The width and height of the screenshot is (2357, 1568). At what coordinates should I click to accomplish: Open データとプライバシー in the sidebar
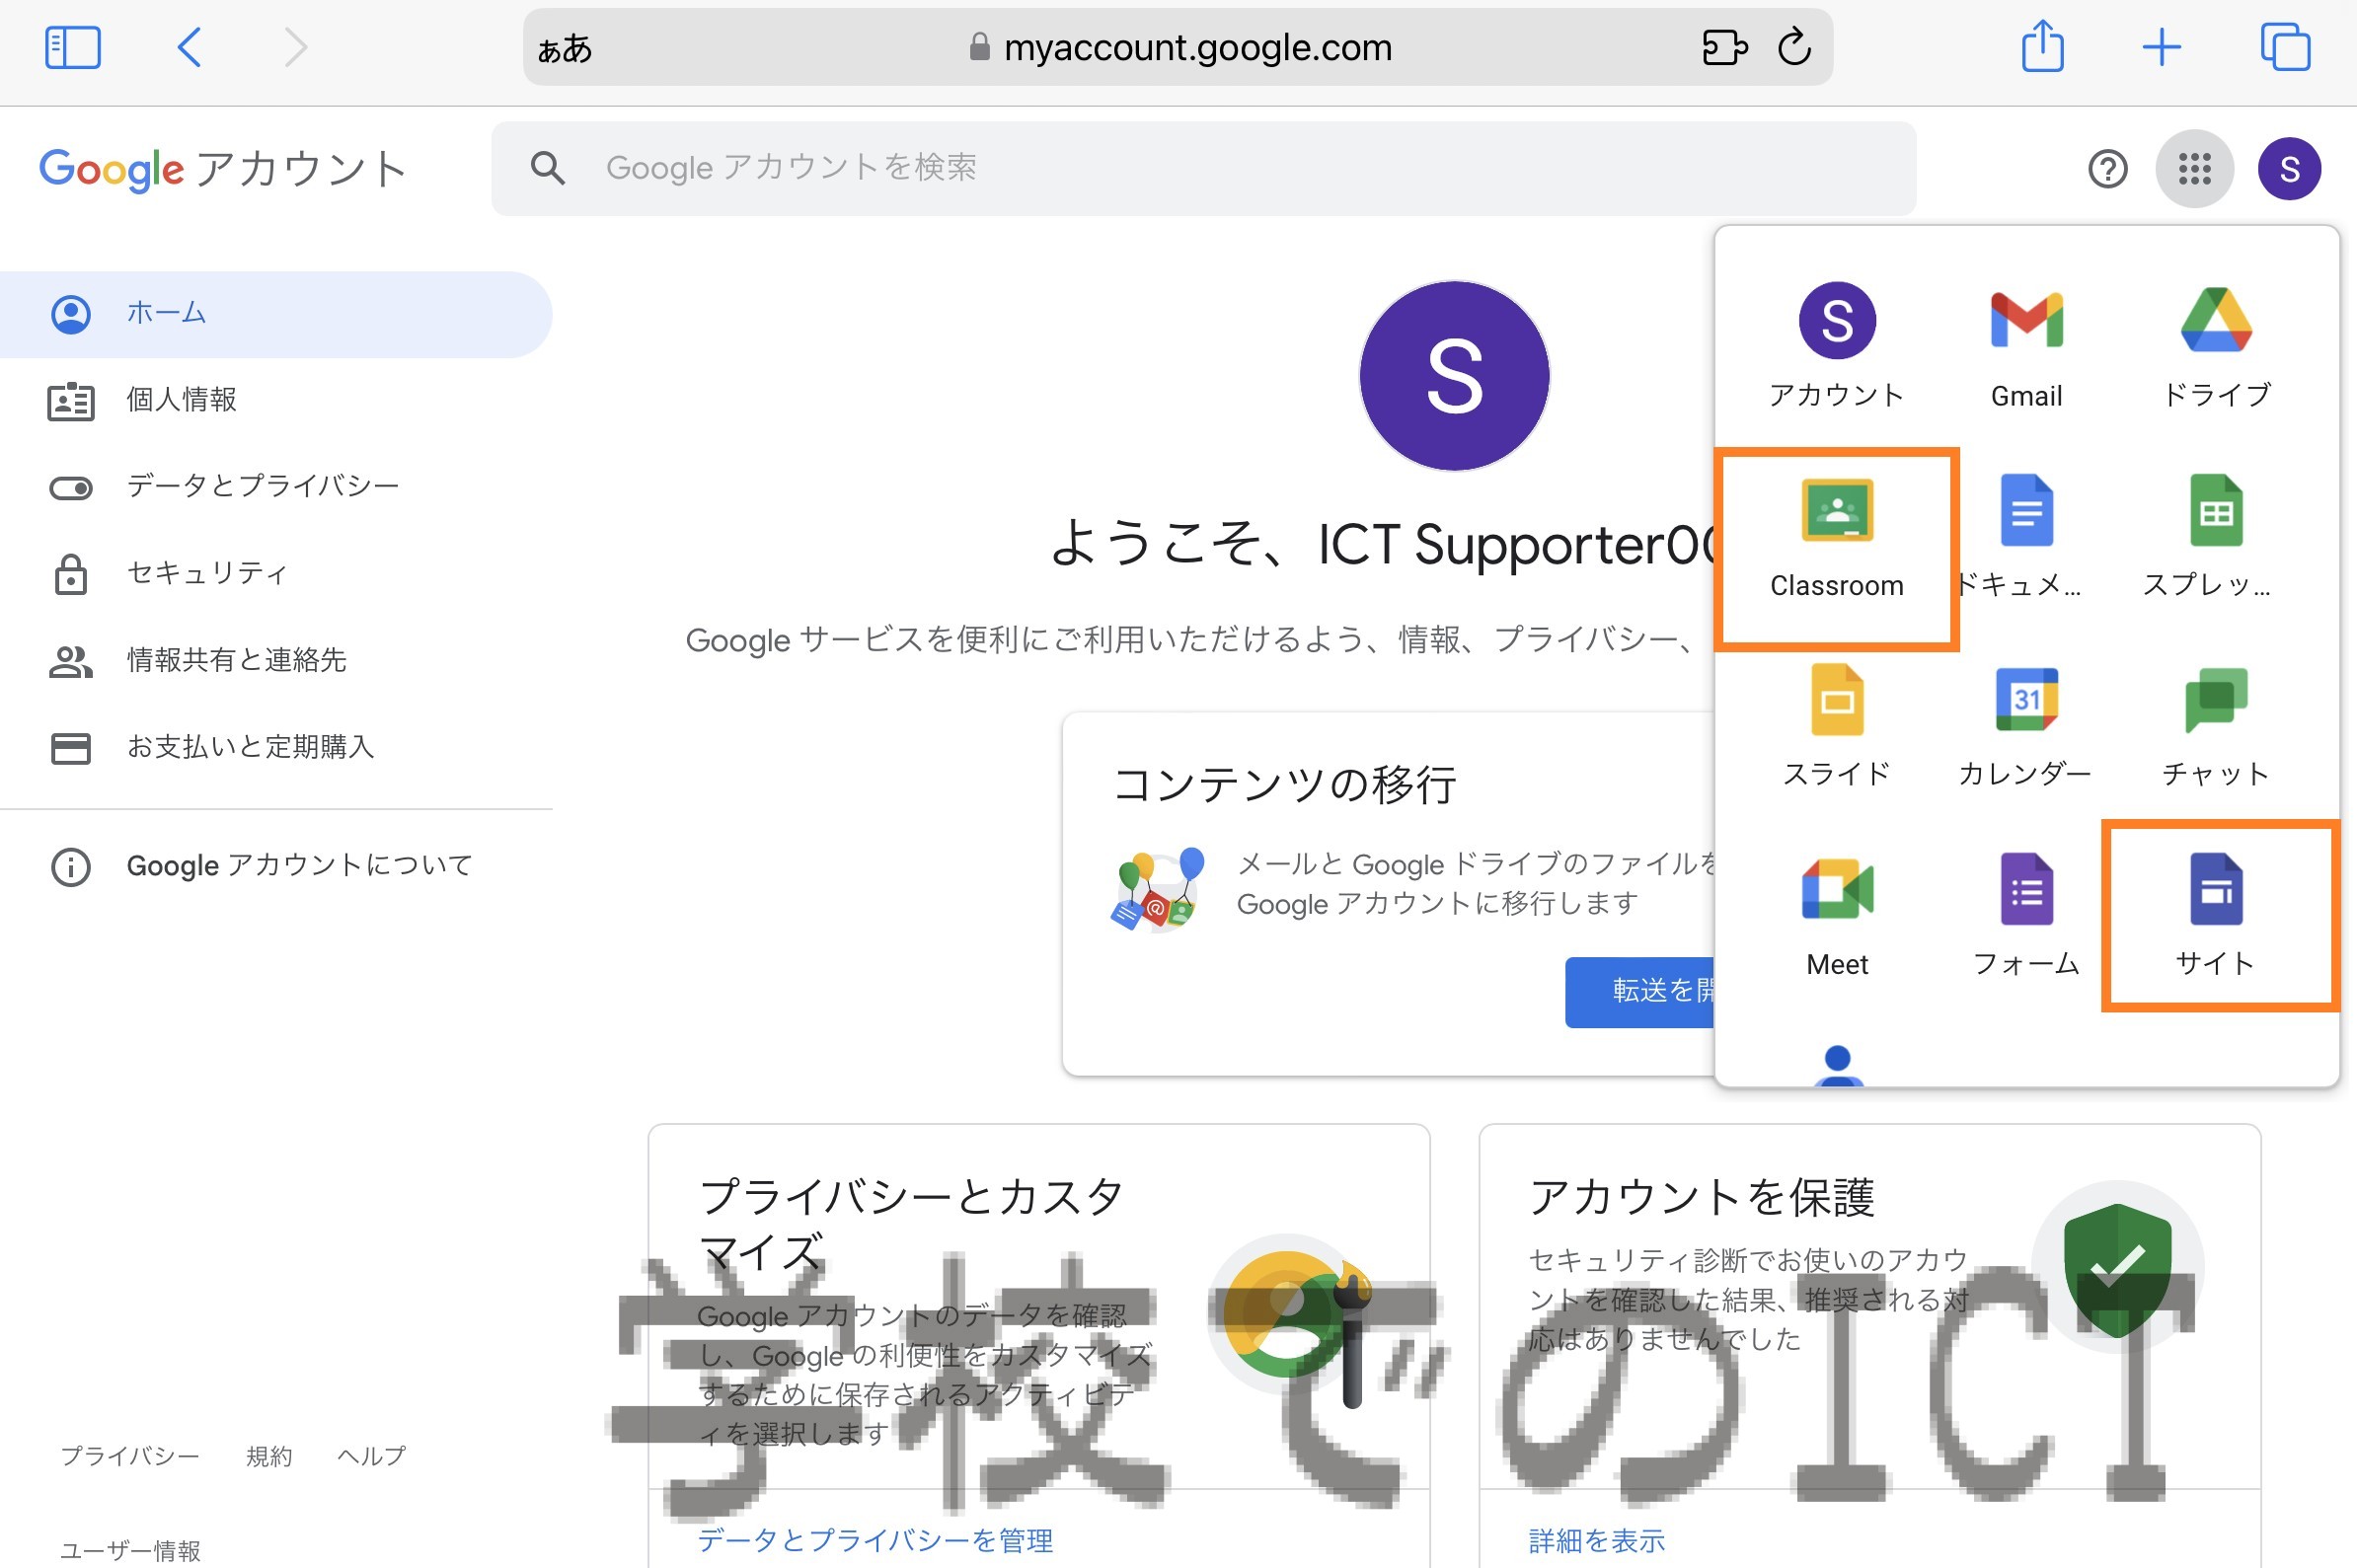(x=275, y=487)
